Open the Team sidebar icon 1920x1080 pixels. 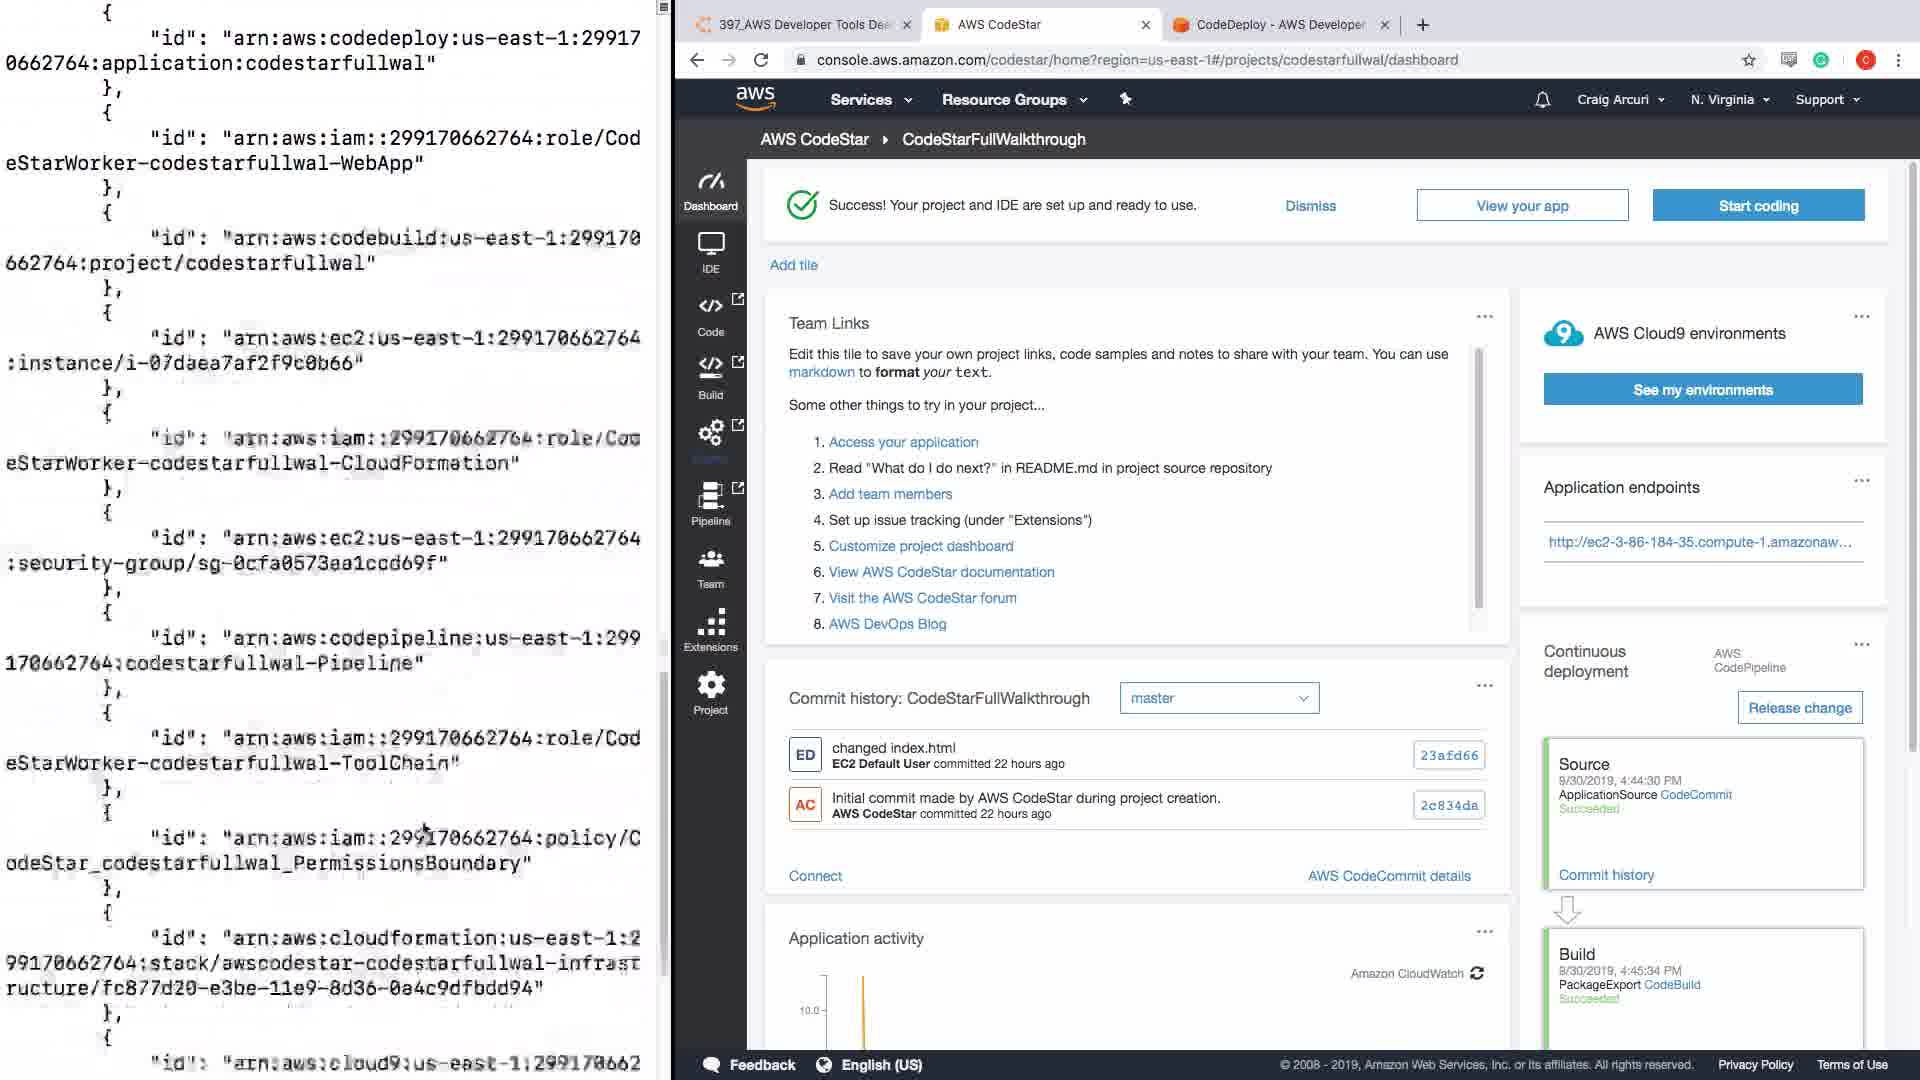click(710, 567)
